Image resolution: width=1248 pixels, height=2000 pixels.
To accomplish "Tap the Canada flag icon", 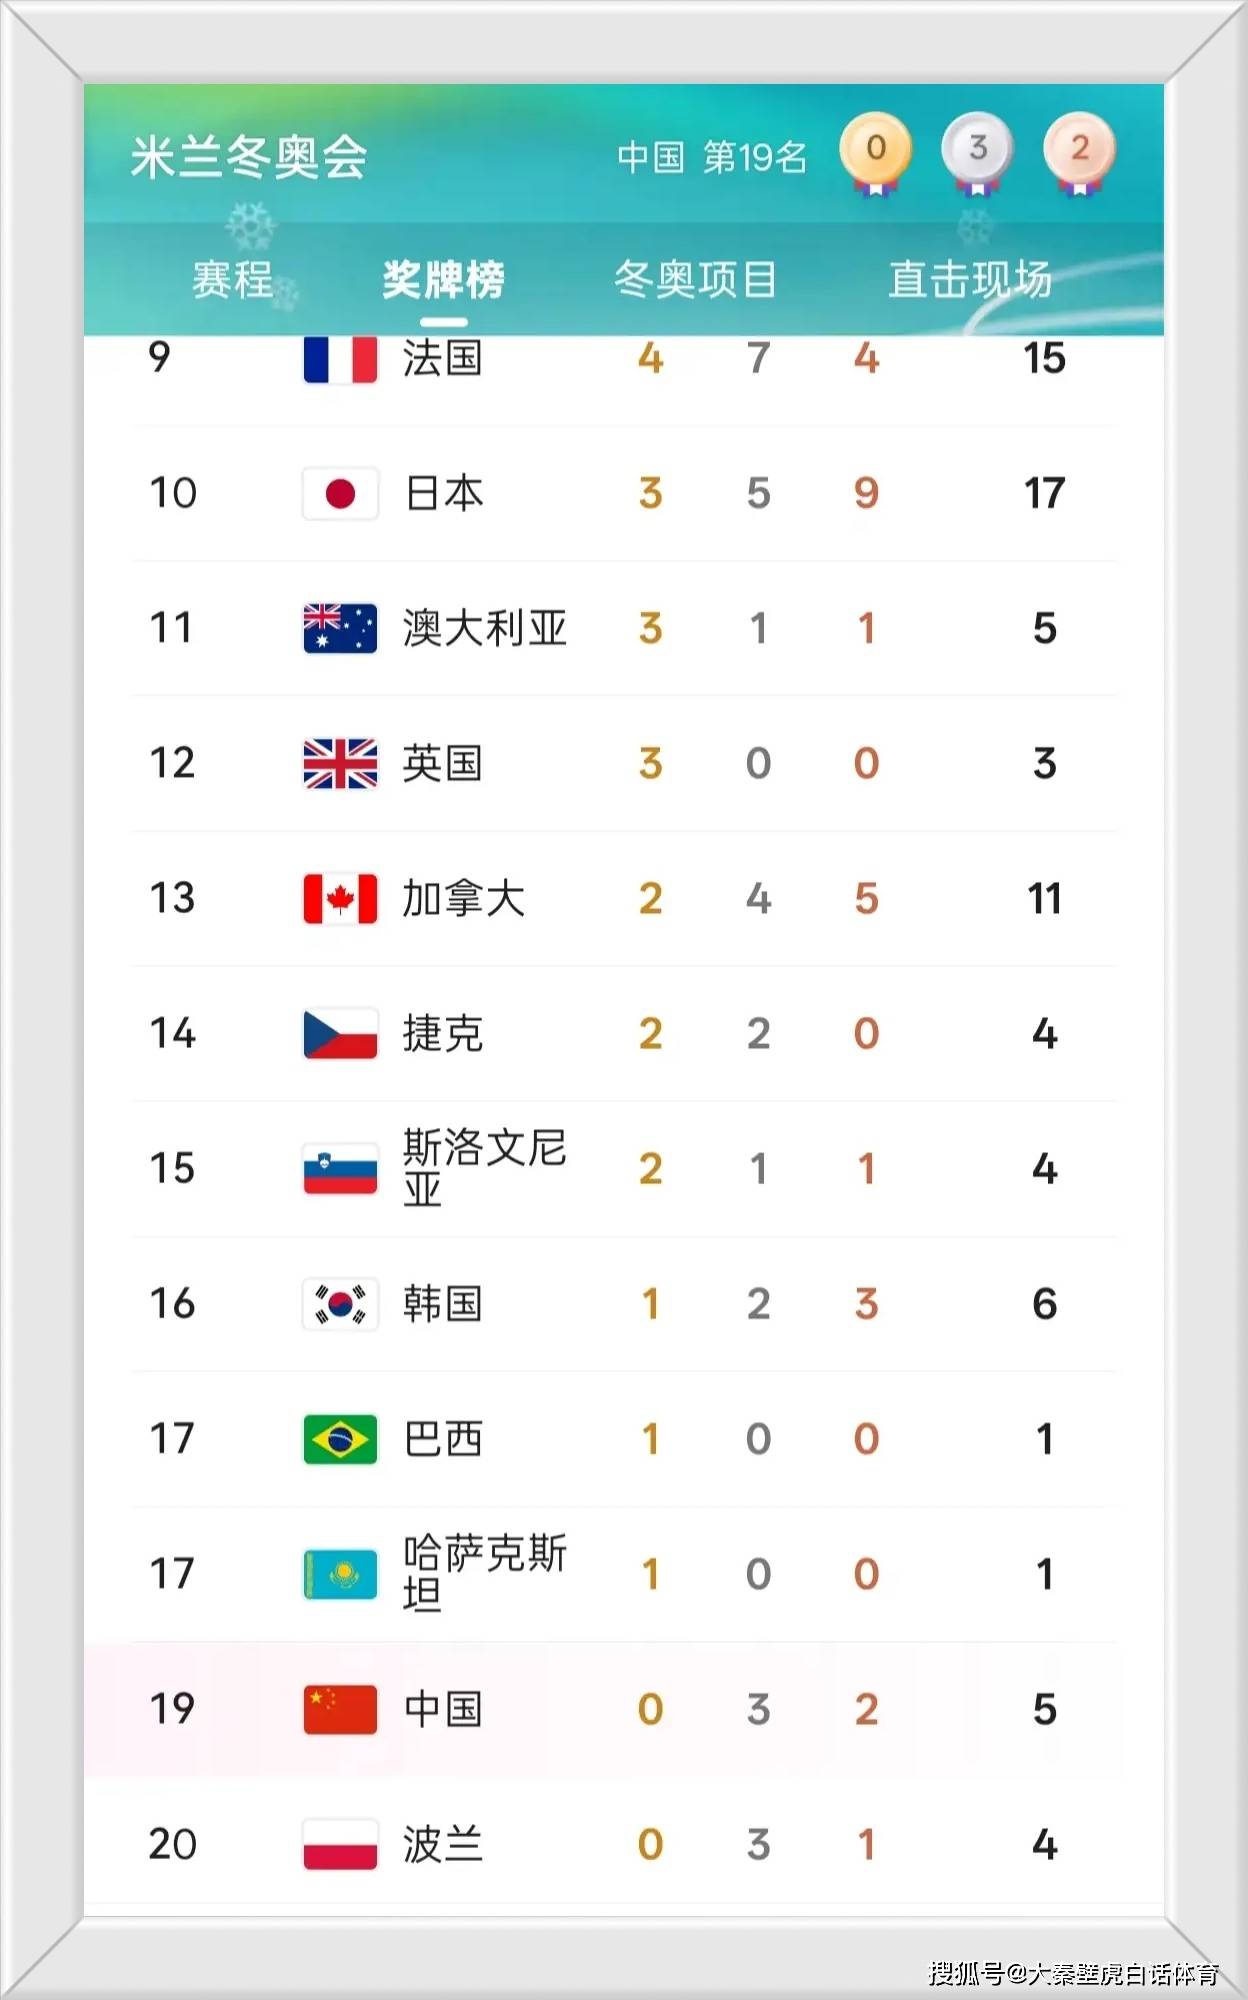I will 340,898.
